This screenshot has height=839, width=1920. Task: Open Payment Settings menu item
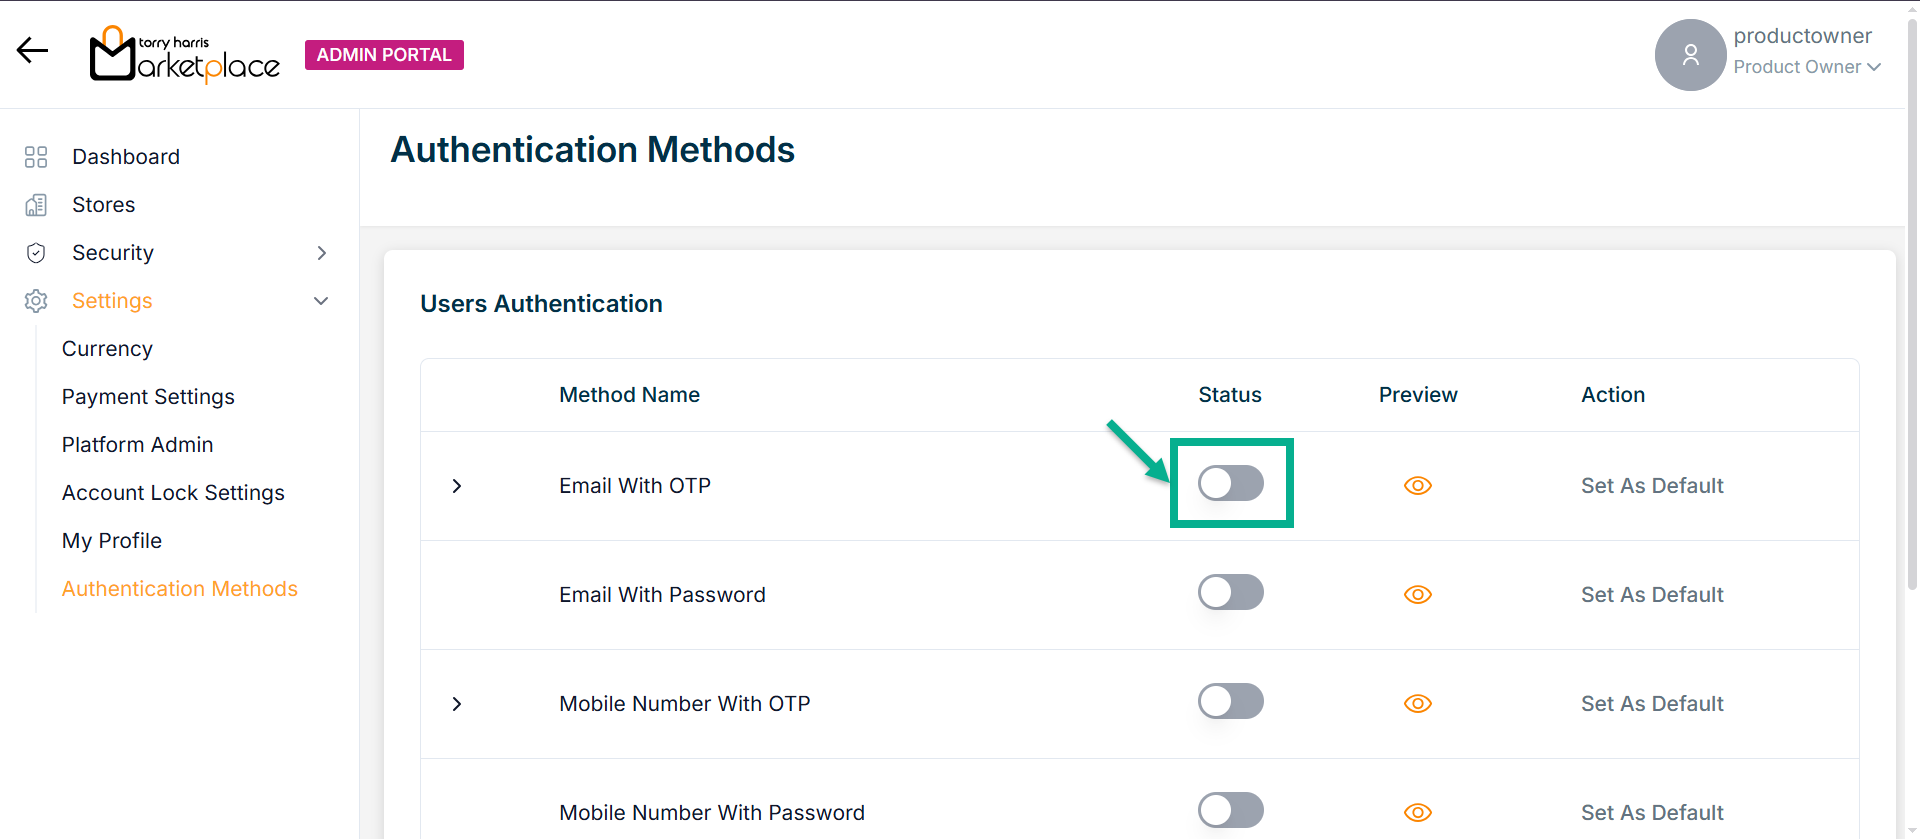tap(148, 397)
